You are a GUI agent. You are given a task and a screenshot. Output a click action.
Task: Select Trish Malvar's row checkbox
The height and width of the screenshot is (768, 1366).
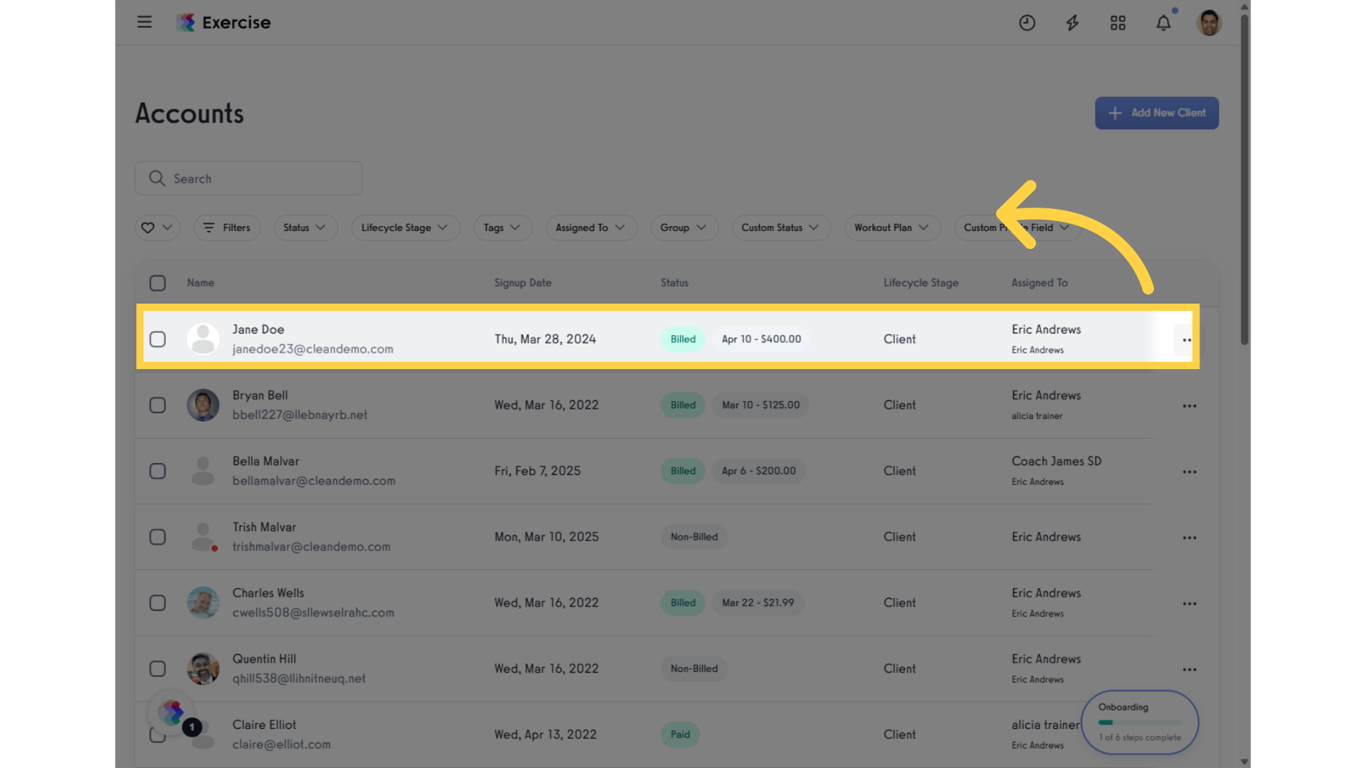tap(157, 537)
